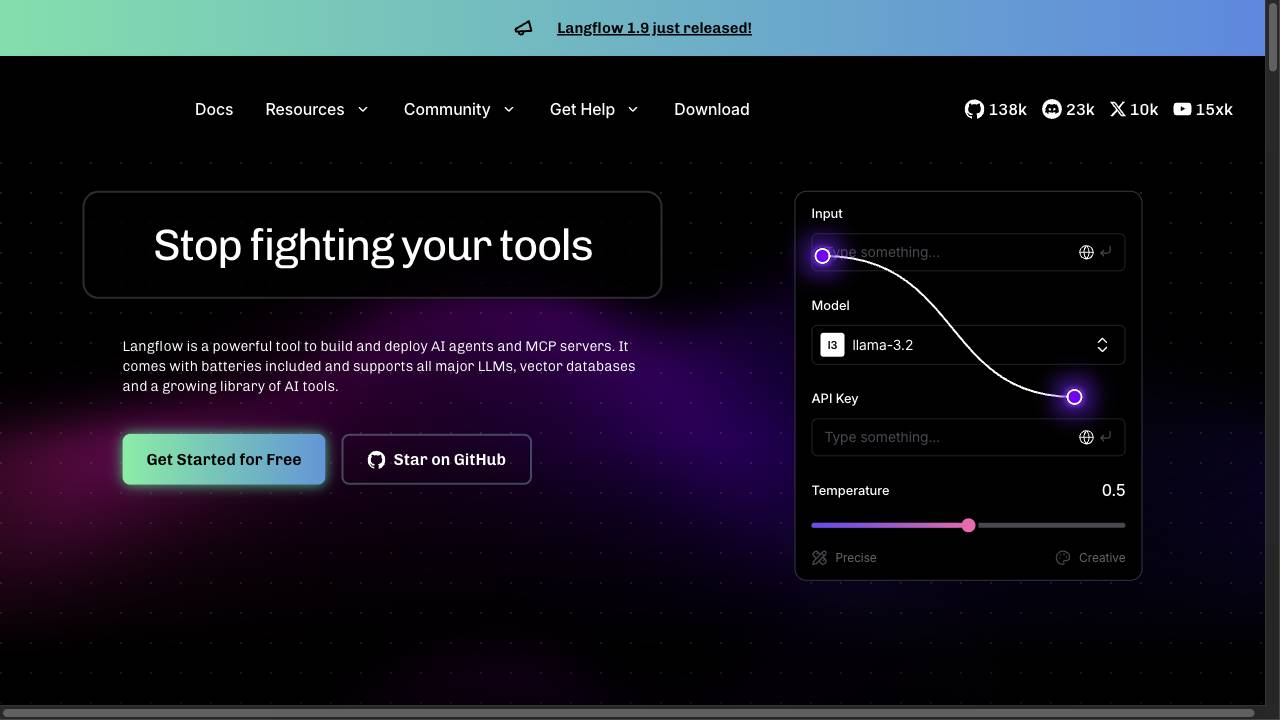Image resolution: width=1280 pixels, height=720 pixels.
Task: Click the enter-arrow icon in the API Key field
Action: click(1105, 437)
